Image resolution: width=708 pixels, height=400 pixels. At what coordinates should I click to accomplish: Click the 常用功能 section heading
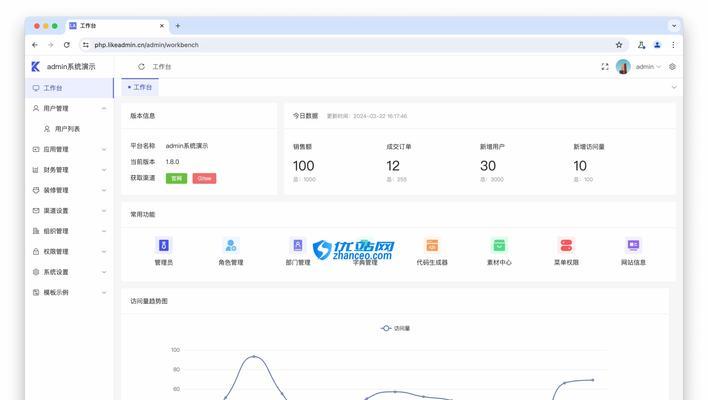click(x=143, y=214)
